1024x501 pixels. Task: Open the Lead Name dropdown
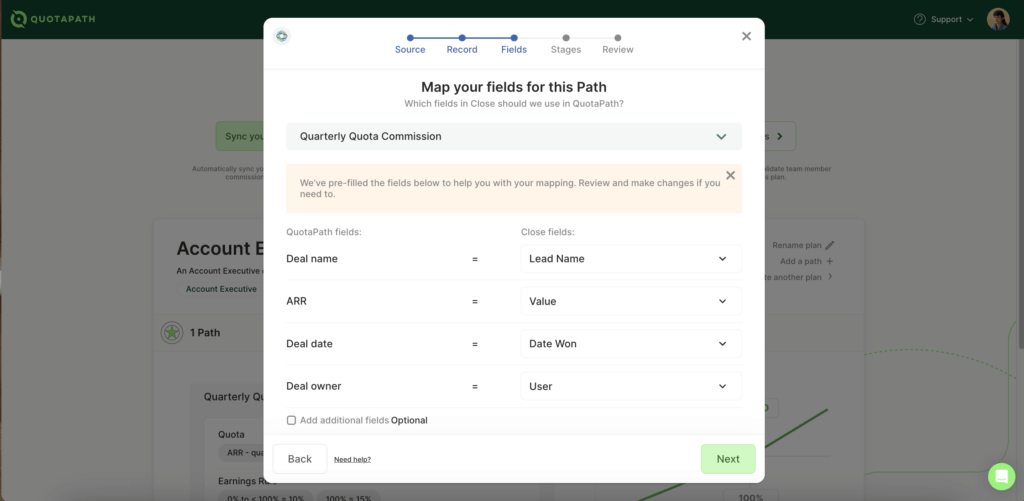coord(631,259)
